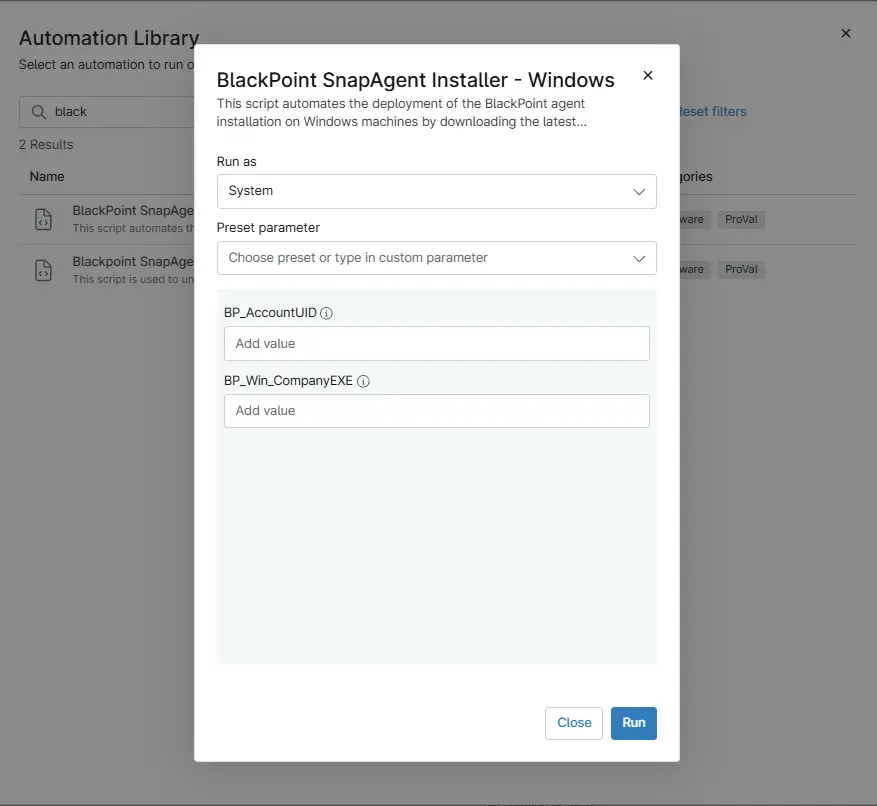Sort by the Name column header

point(47,176)
